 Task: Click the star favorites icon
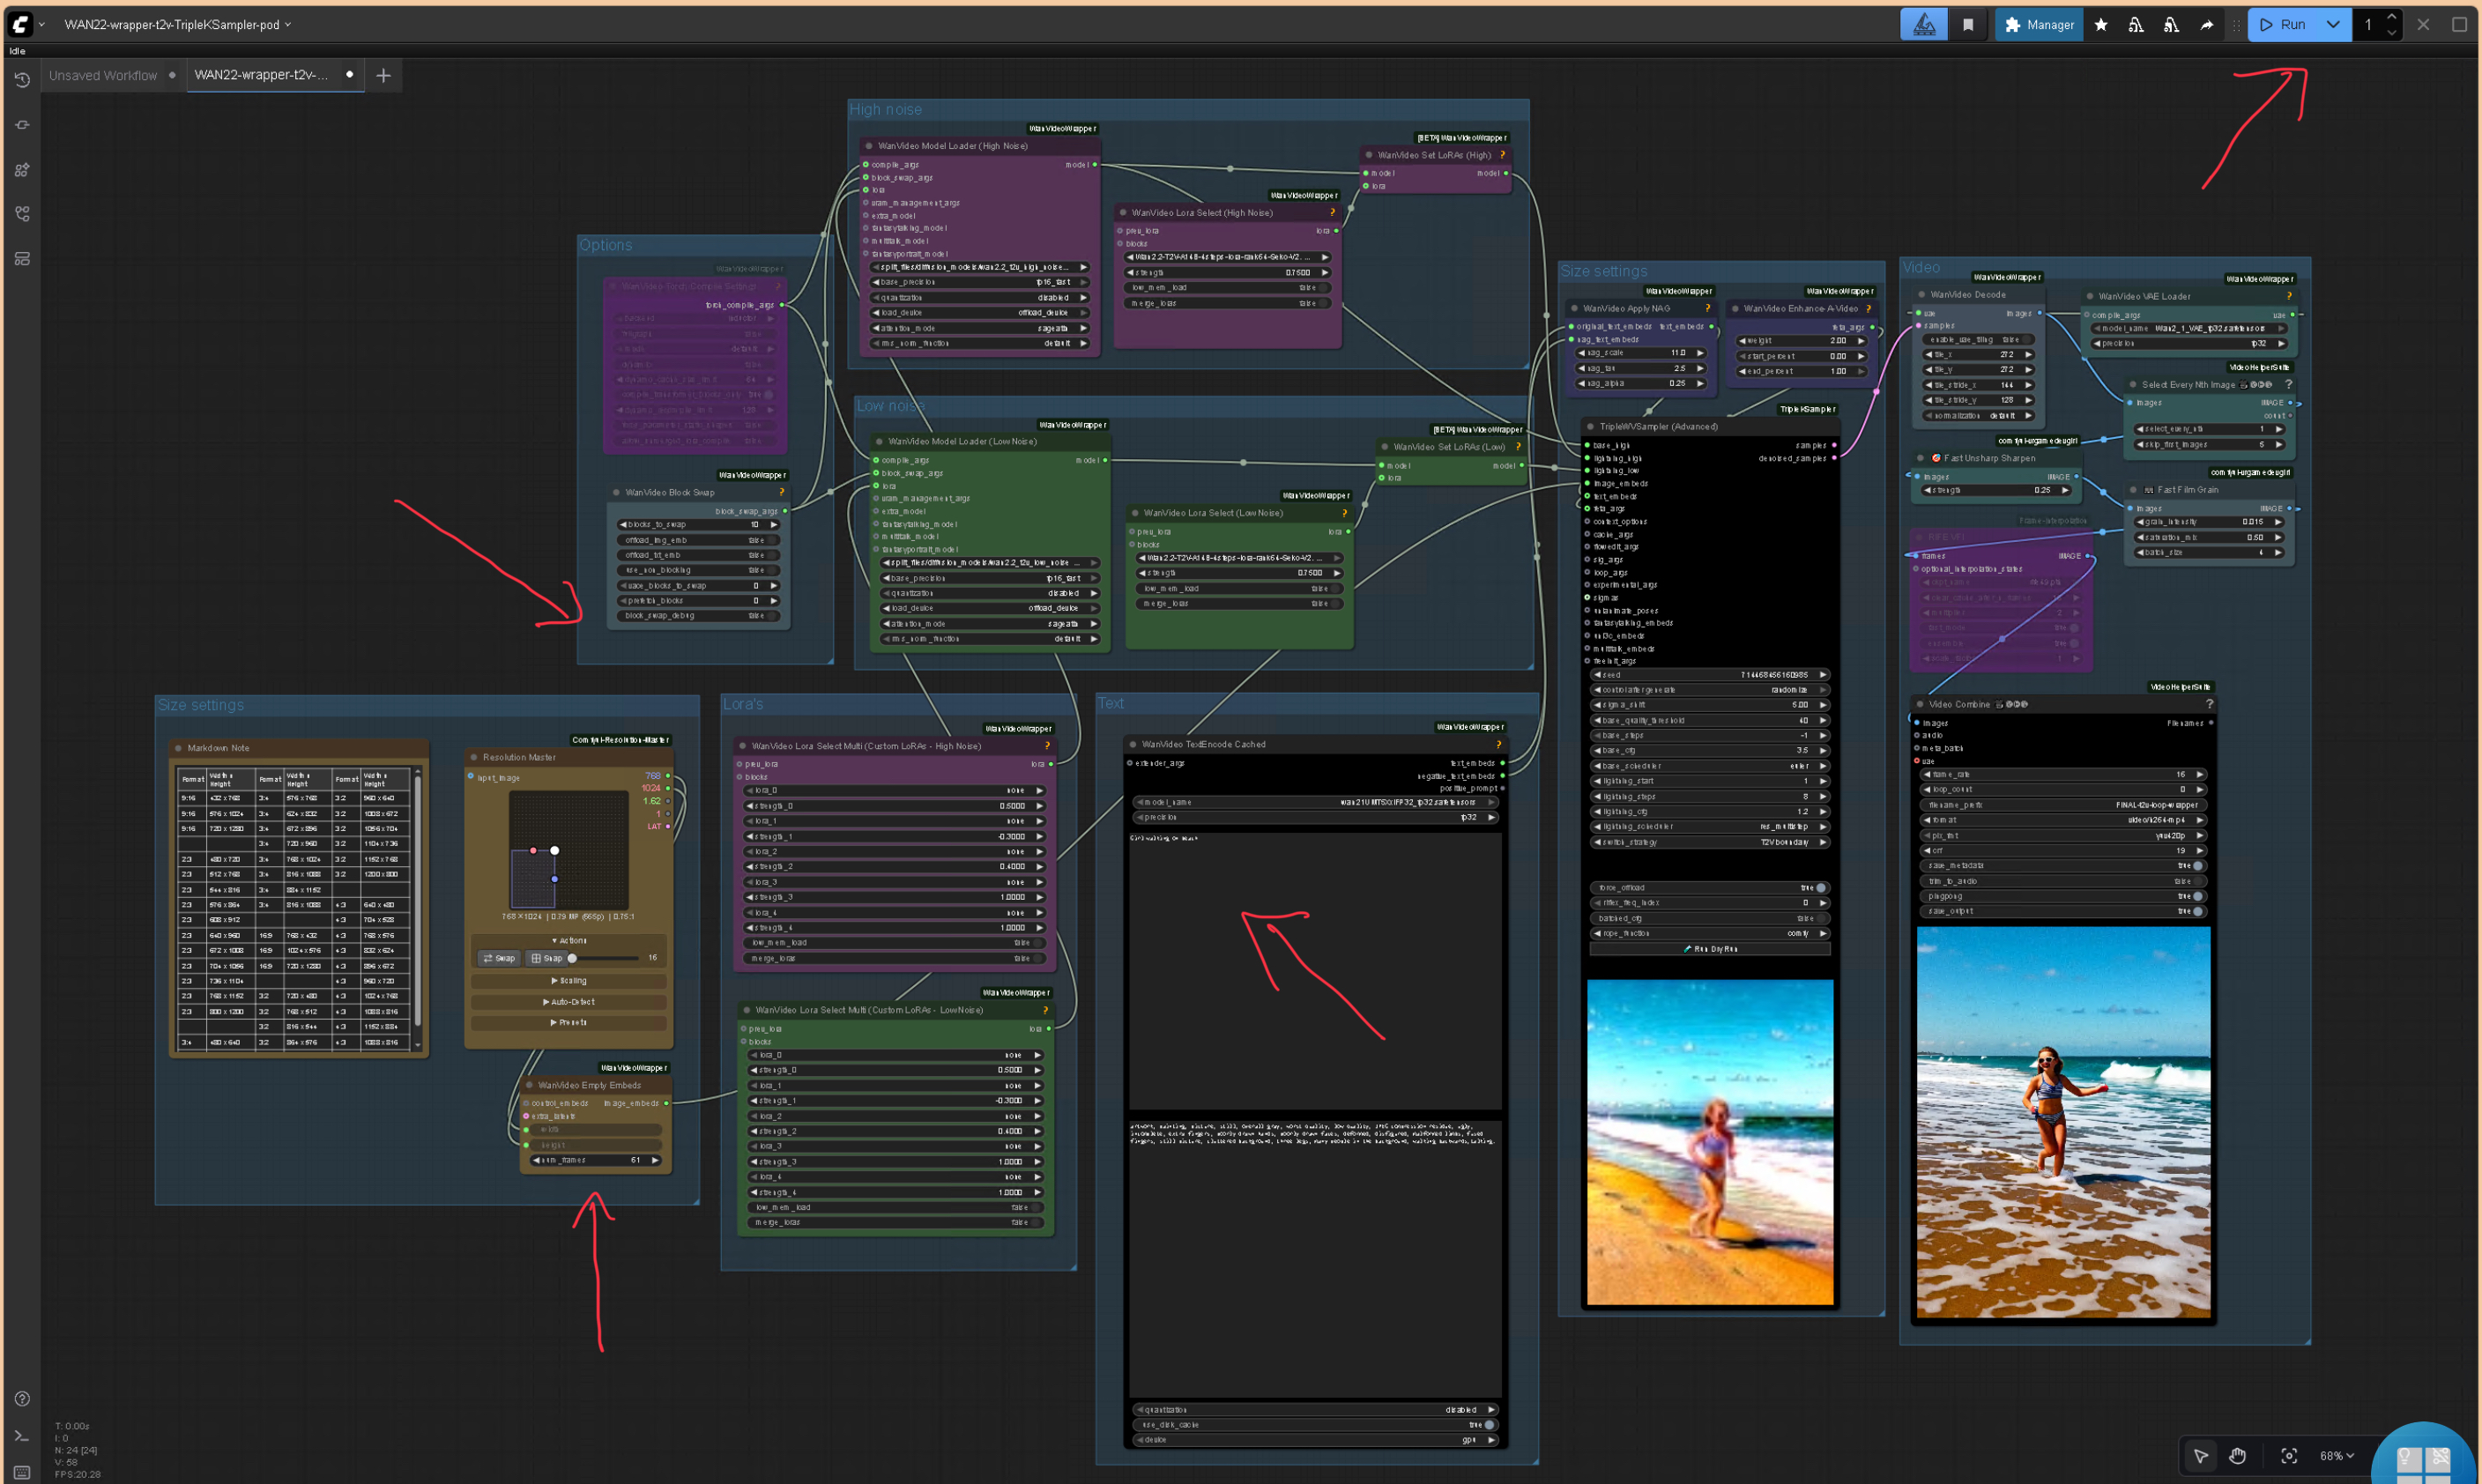2101,25
